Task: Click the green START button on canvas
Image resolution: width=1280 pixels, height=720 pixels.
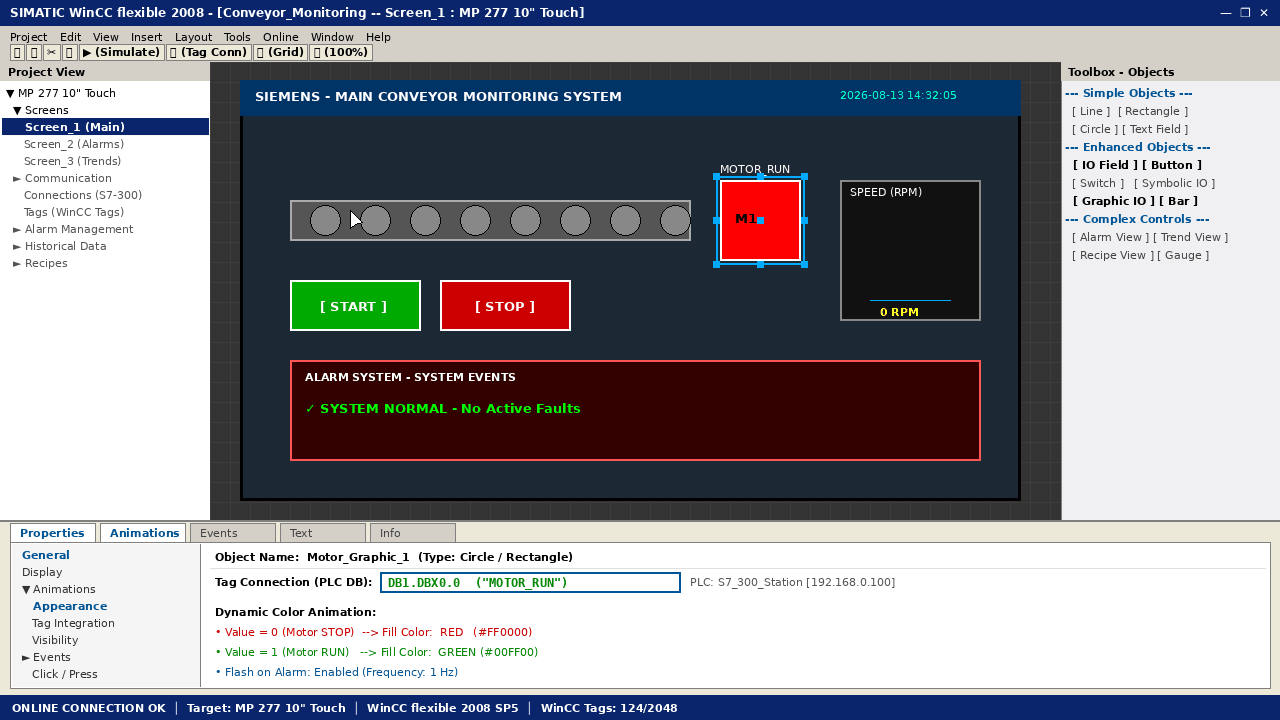Action: point(355,306)
